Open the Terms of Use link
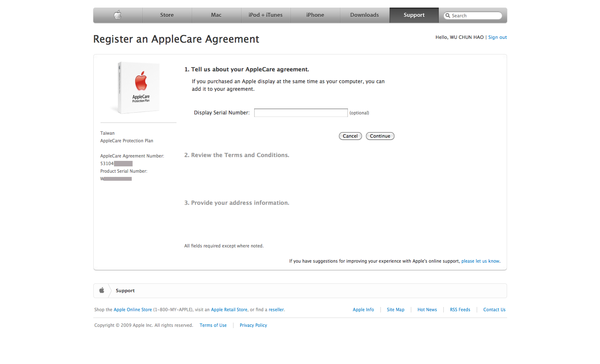600x364 pixels. 213,325
